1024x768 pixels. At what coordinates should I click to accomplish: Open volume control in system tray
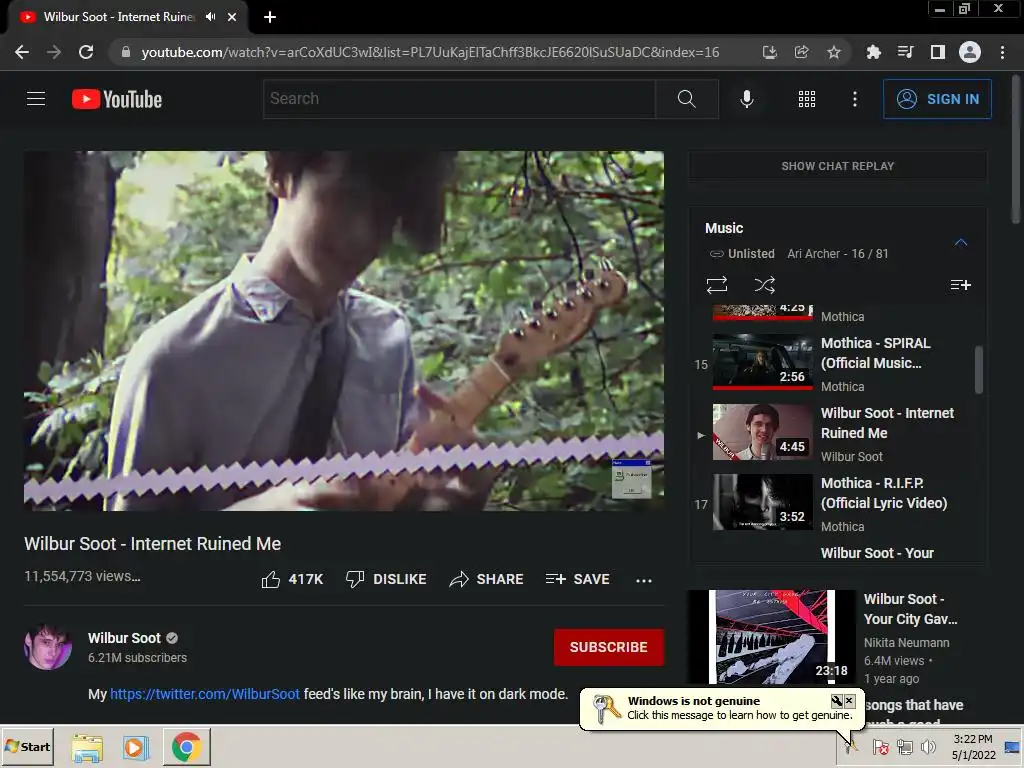pos(928,746)
